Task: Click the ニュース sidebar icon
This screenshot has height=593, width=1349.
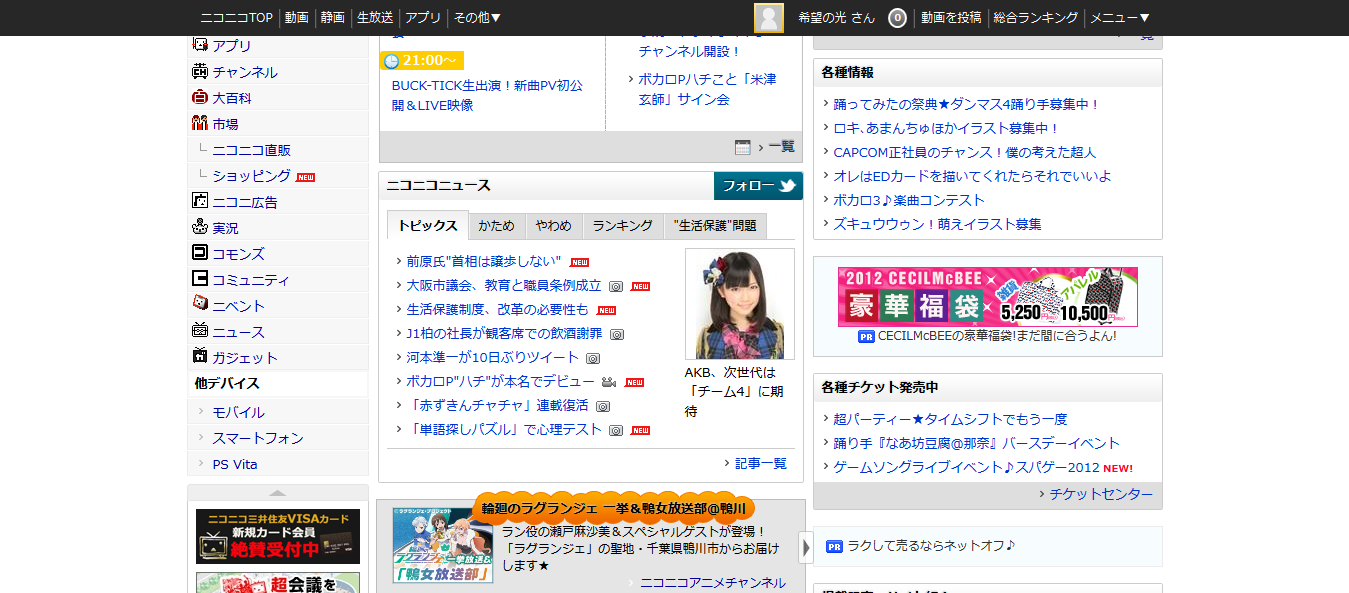Action: pos(199,331)
